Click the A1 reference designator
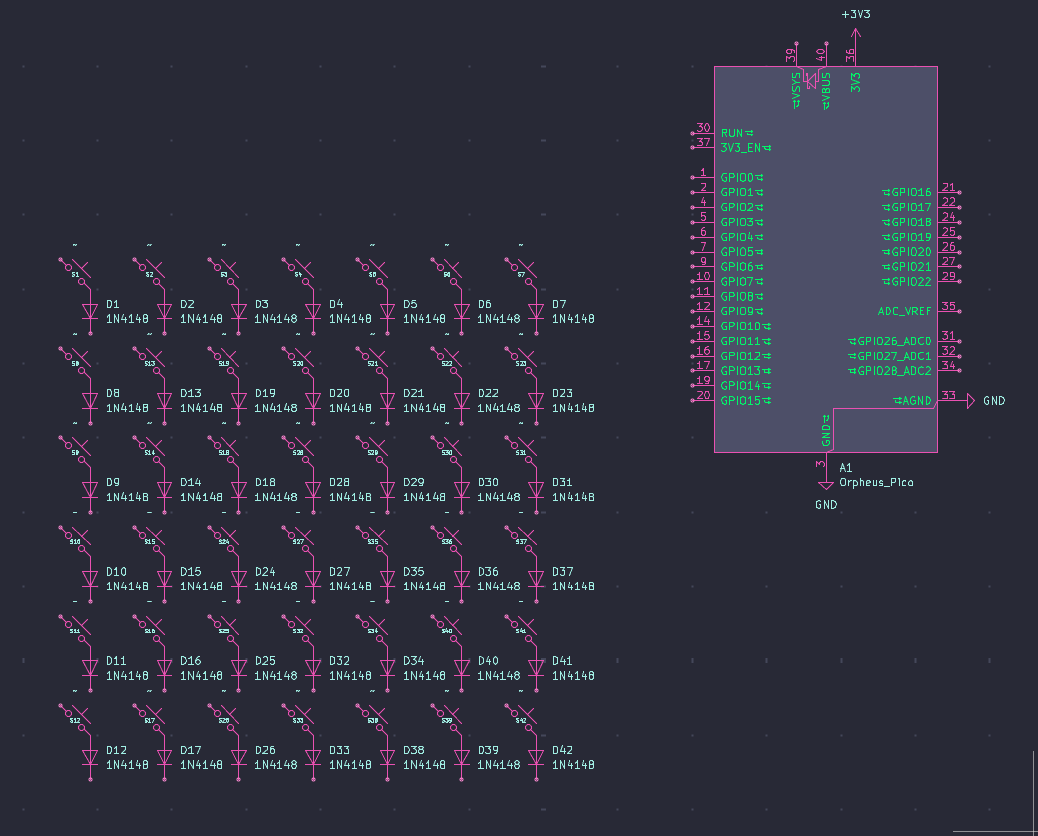1038x836 pixels. 846,467
